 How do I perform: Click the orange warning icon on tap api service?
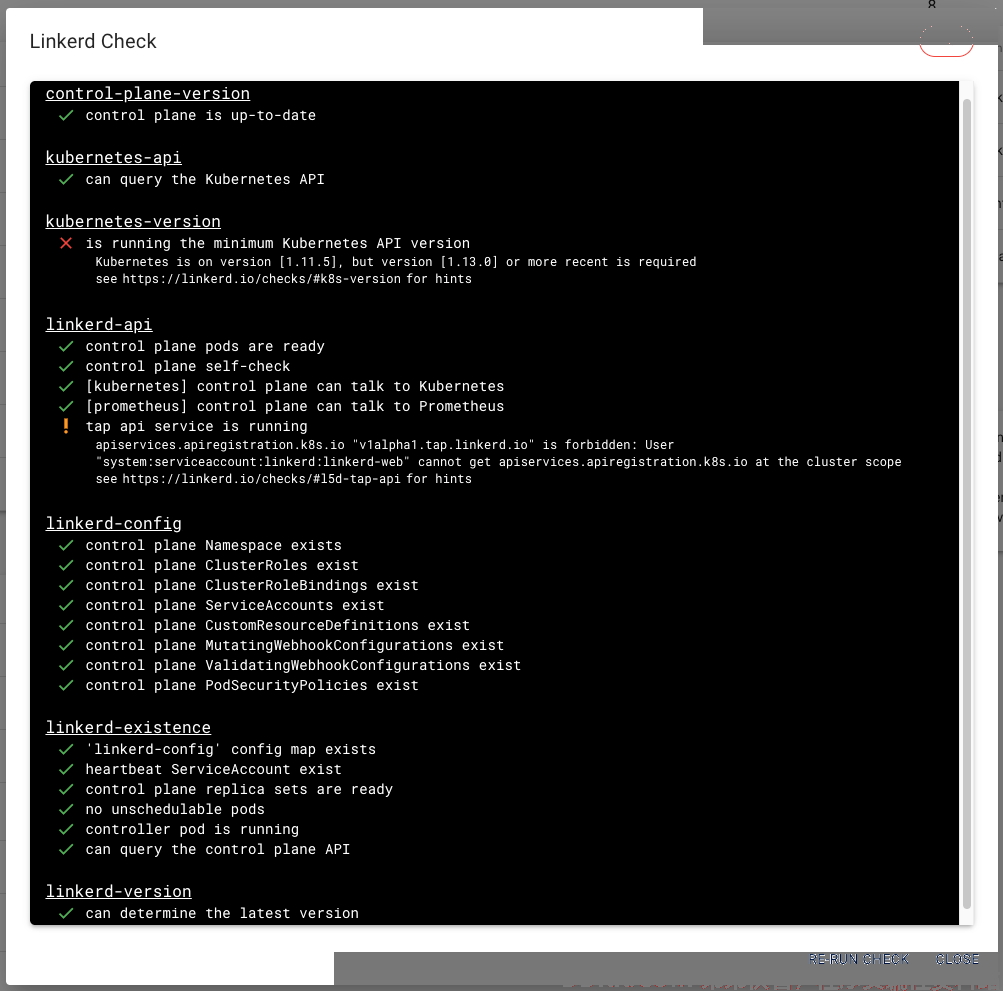[x=66, y=426]
